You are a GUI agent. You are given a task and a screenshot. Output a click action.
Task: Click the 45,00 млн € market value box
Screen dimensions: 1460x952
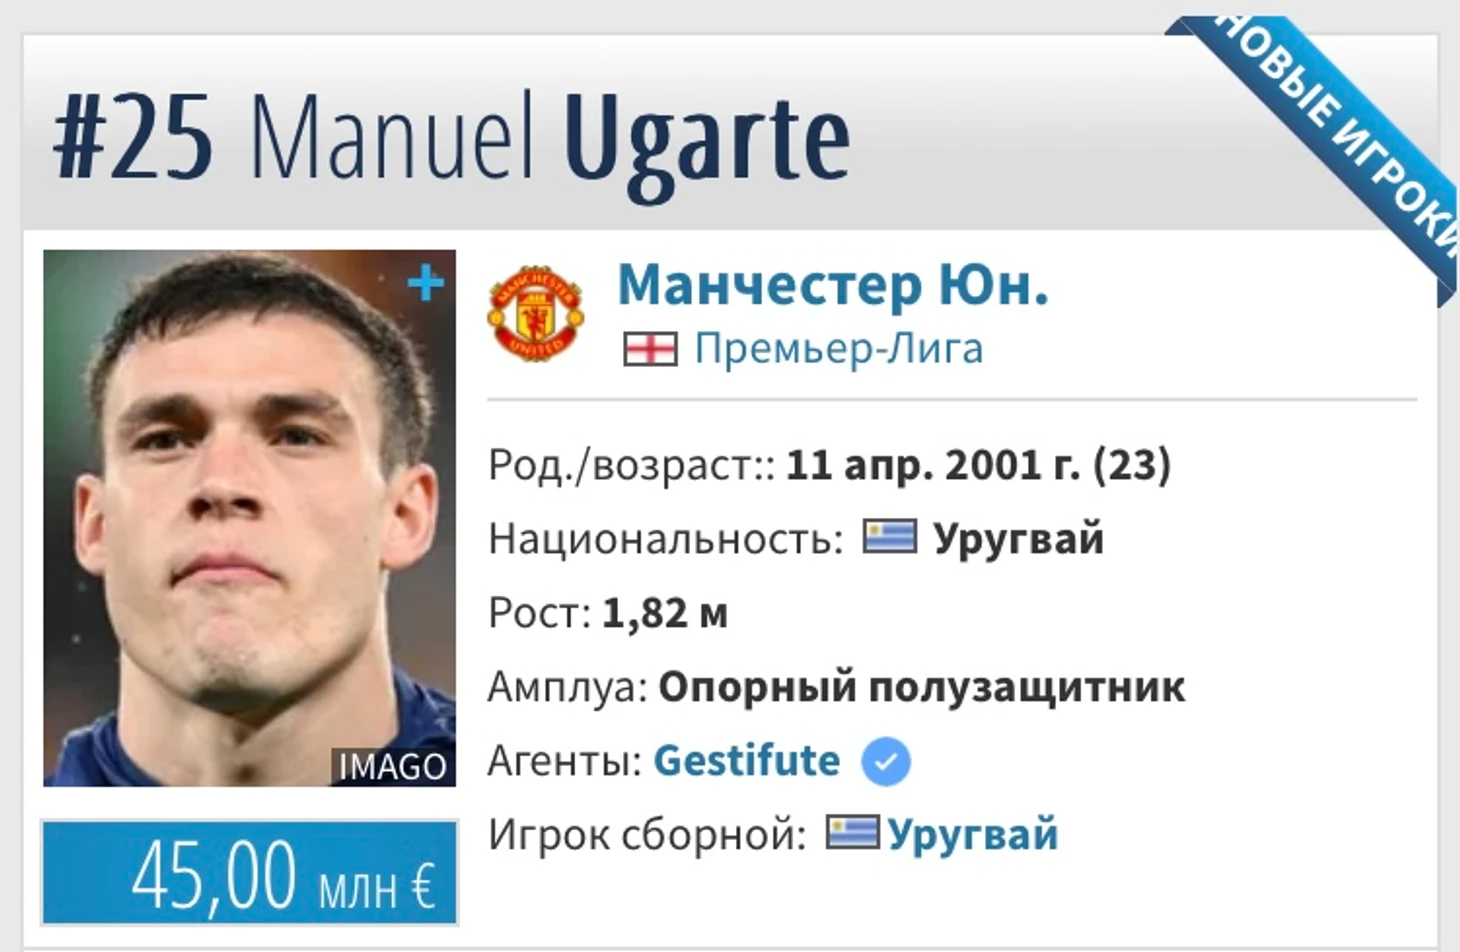tap(249, 872)
